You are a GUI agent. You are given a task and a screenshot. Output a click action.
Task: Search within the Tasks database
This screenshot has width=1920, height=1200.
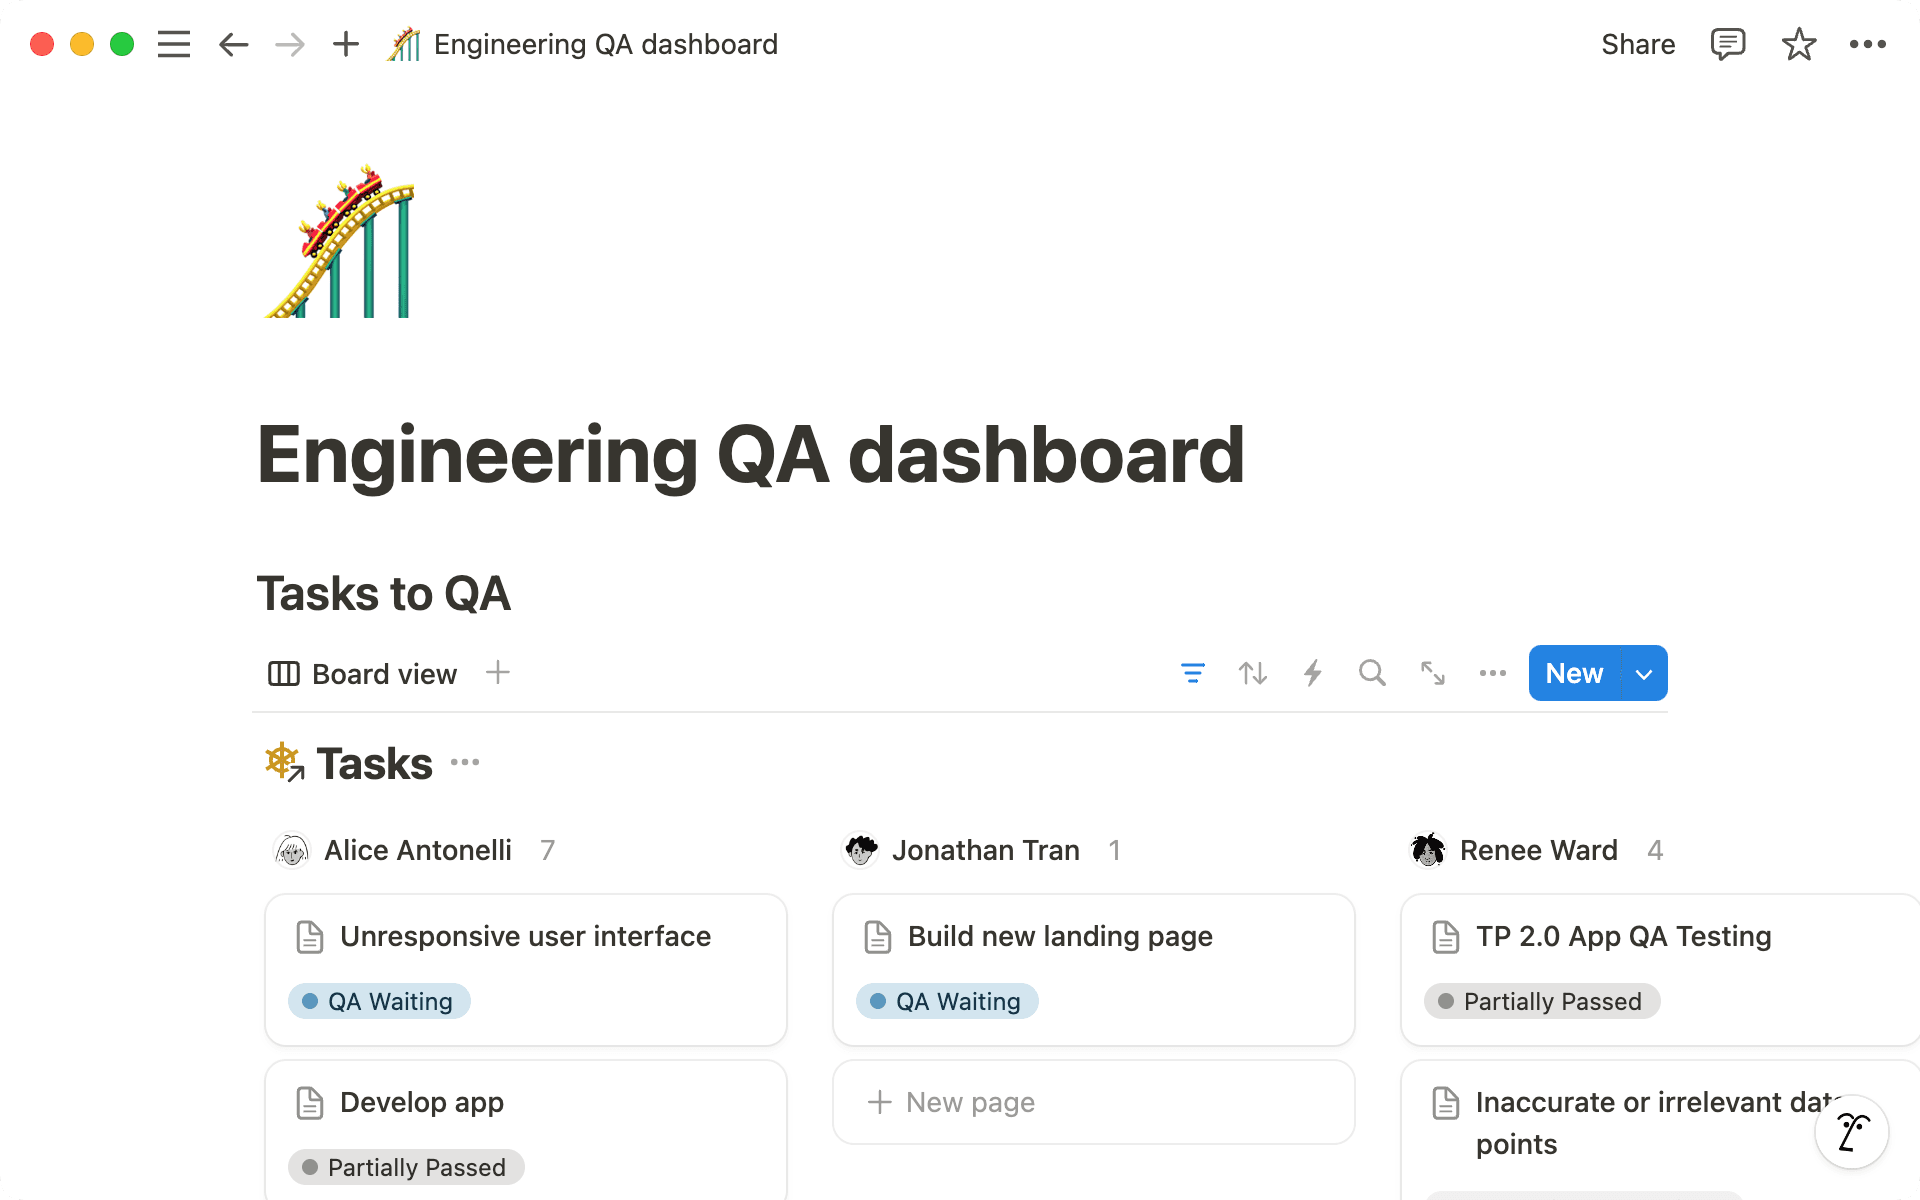[x=1372, y=673]
